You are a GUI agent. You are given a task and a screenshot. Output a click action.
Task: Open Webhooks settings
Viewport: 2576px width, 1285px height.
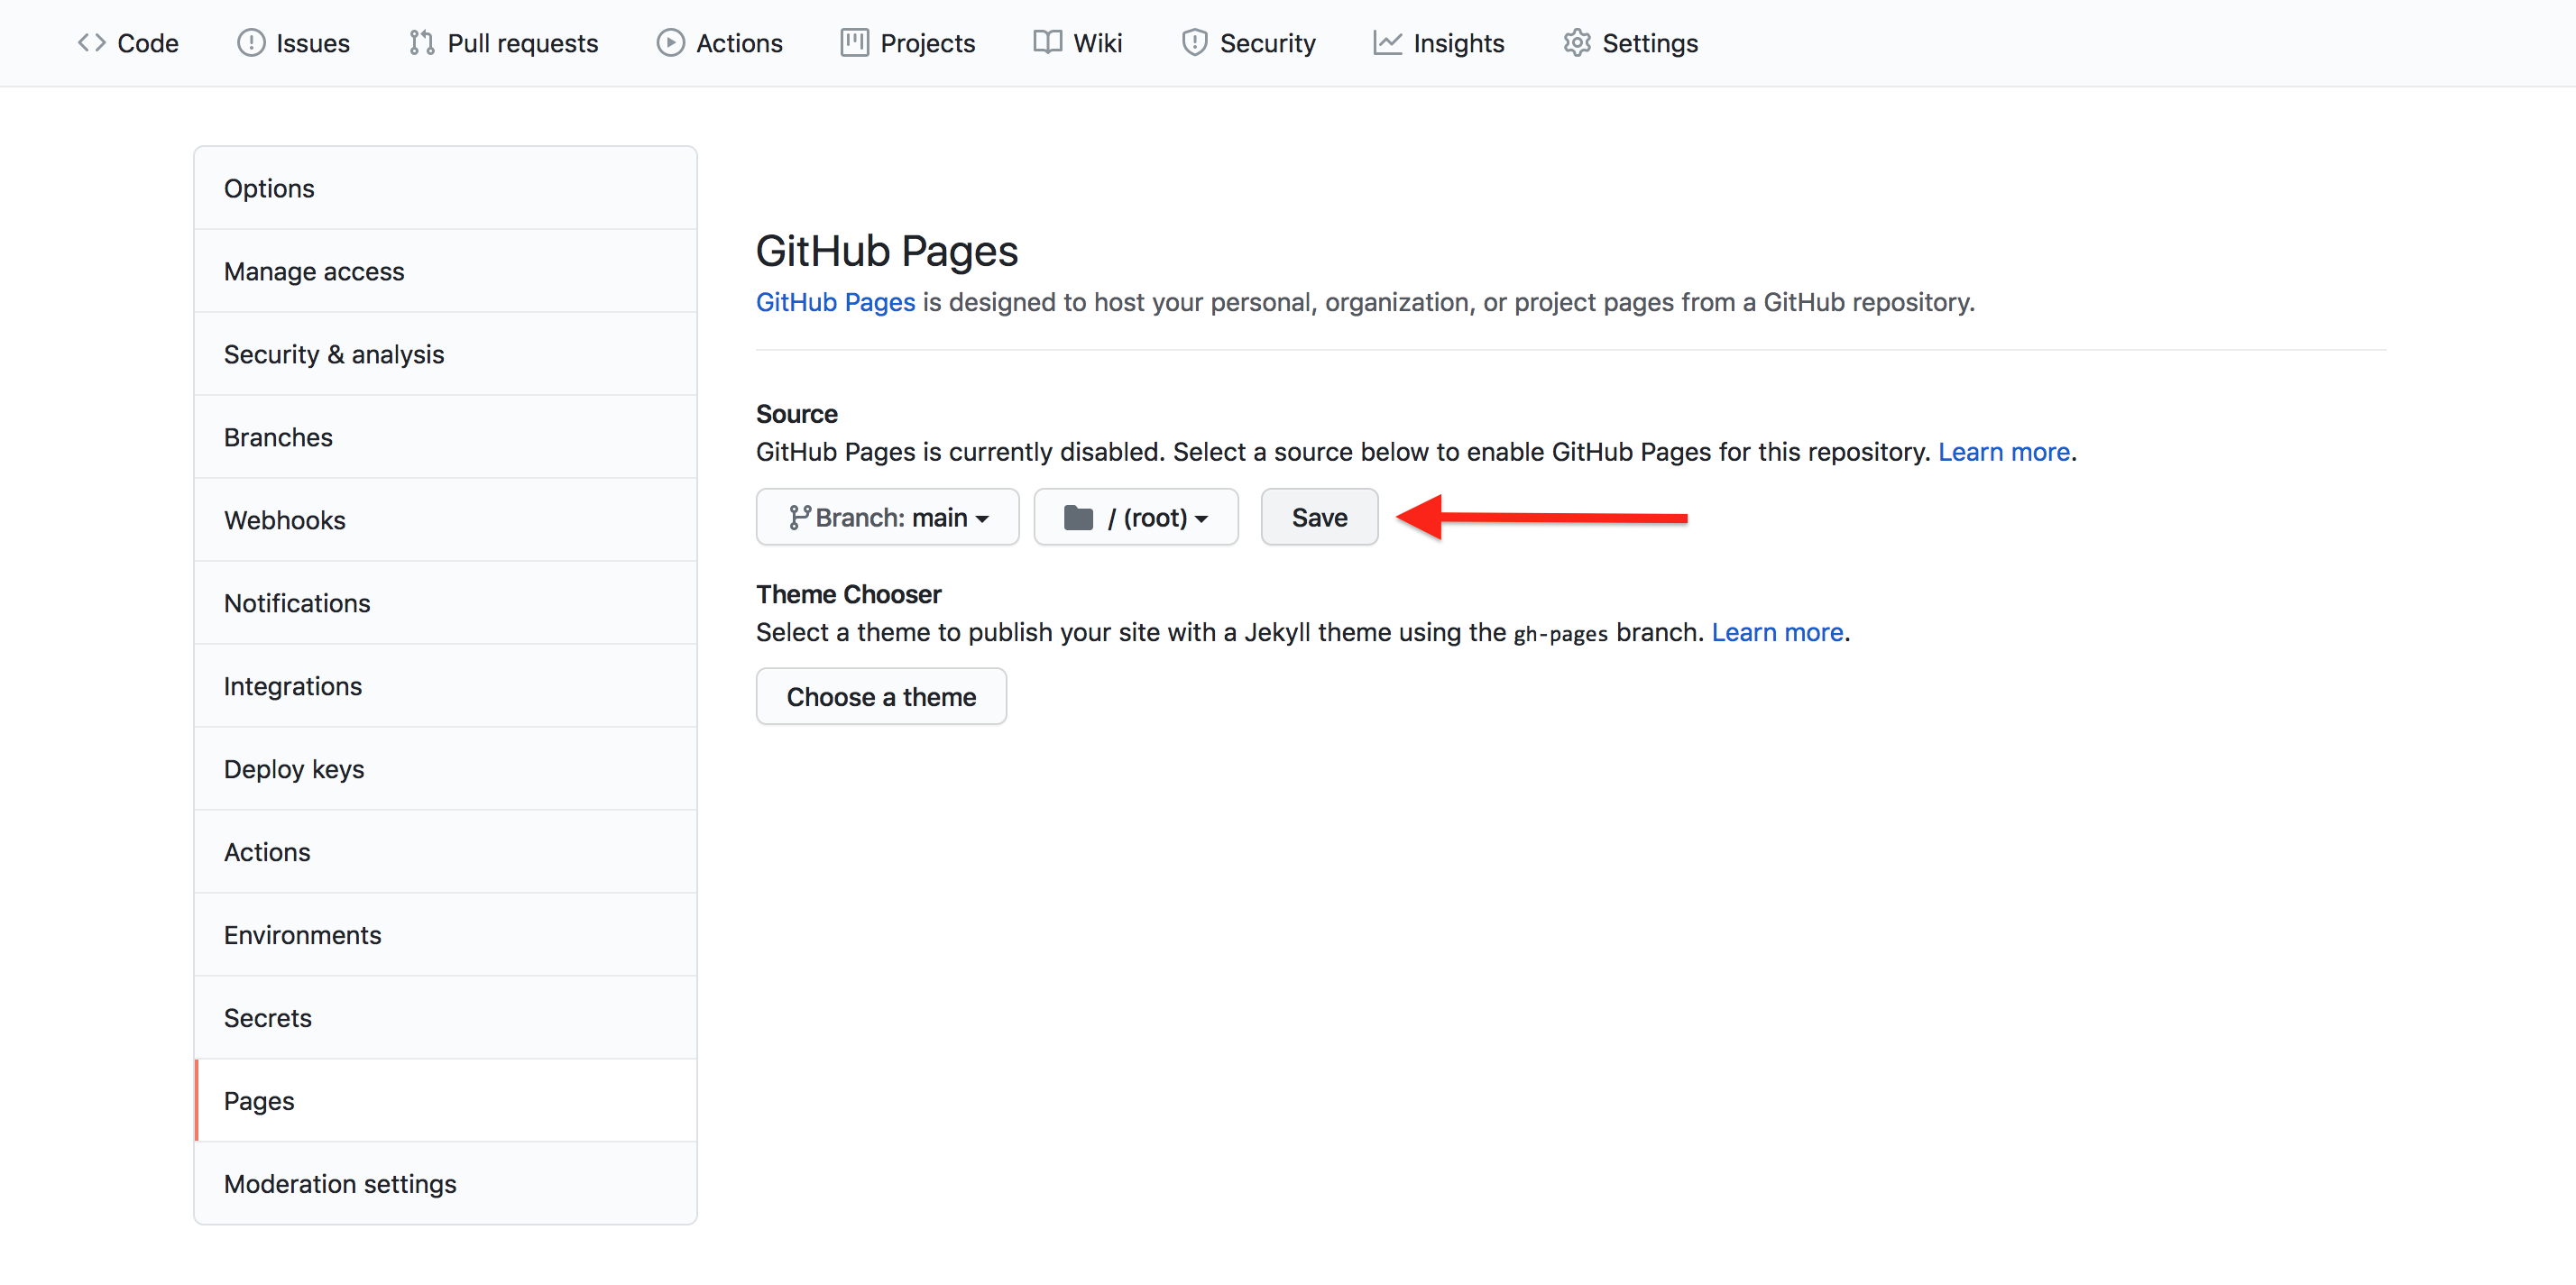coord(445,520)
